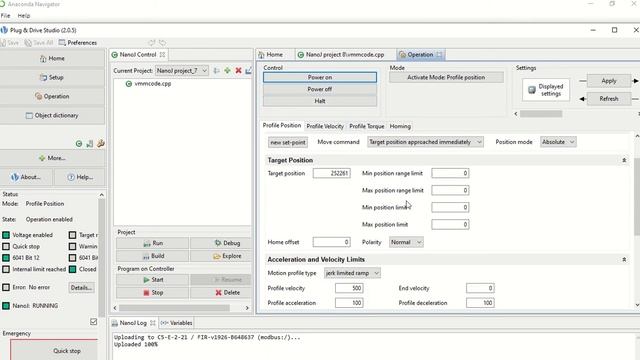Screen dimensions: 640x360
Task: Activate Mode: Profile position
Action: click(x=446, y=77)
